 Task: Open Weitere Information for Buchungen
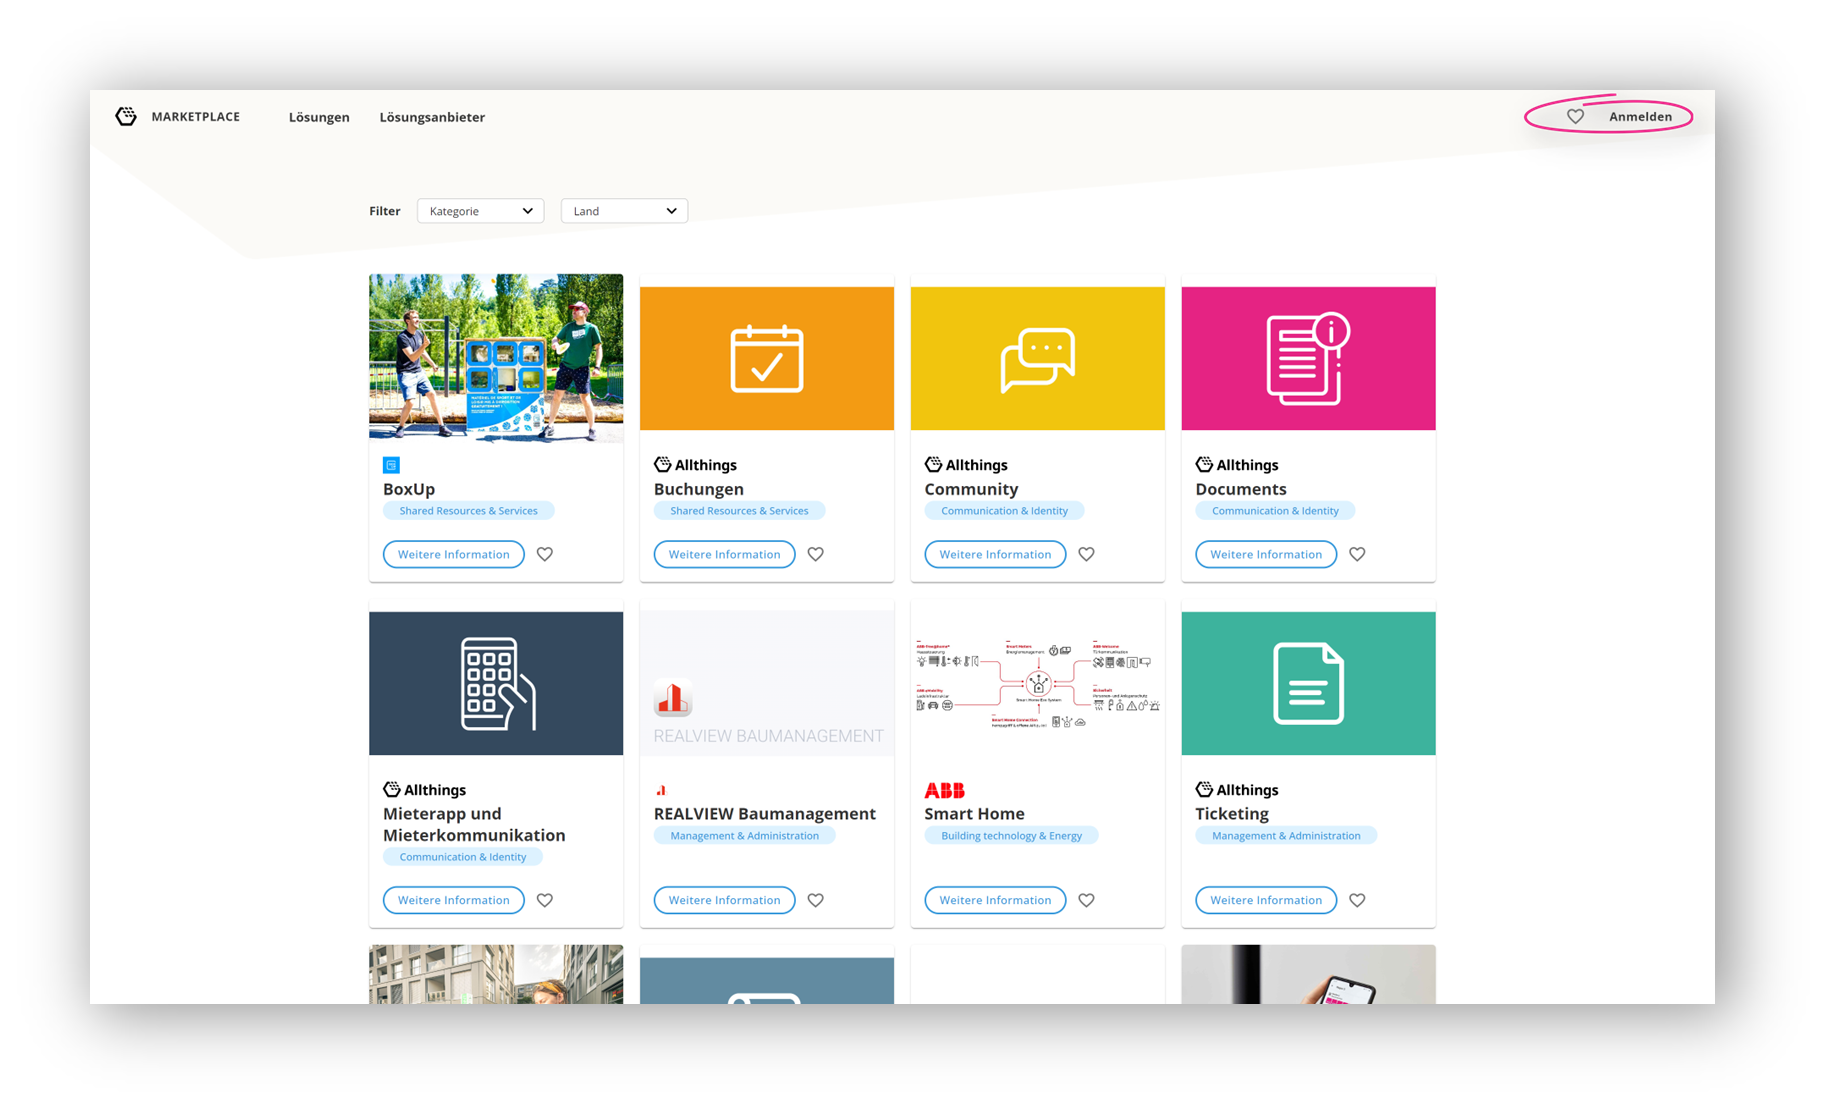tap(725, 554)
